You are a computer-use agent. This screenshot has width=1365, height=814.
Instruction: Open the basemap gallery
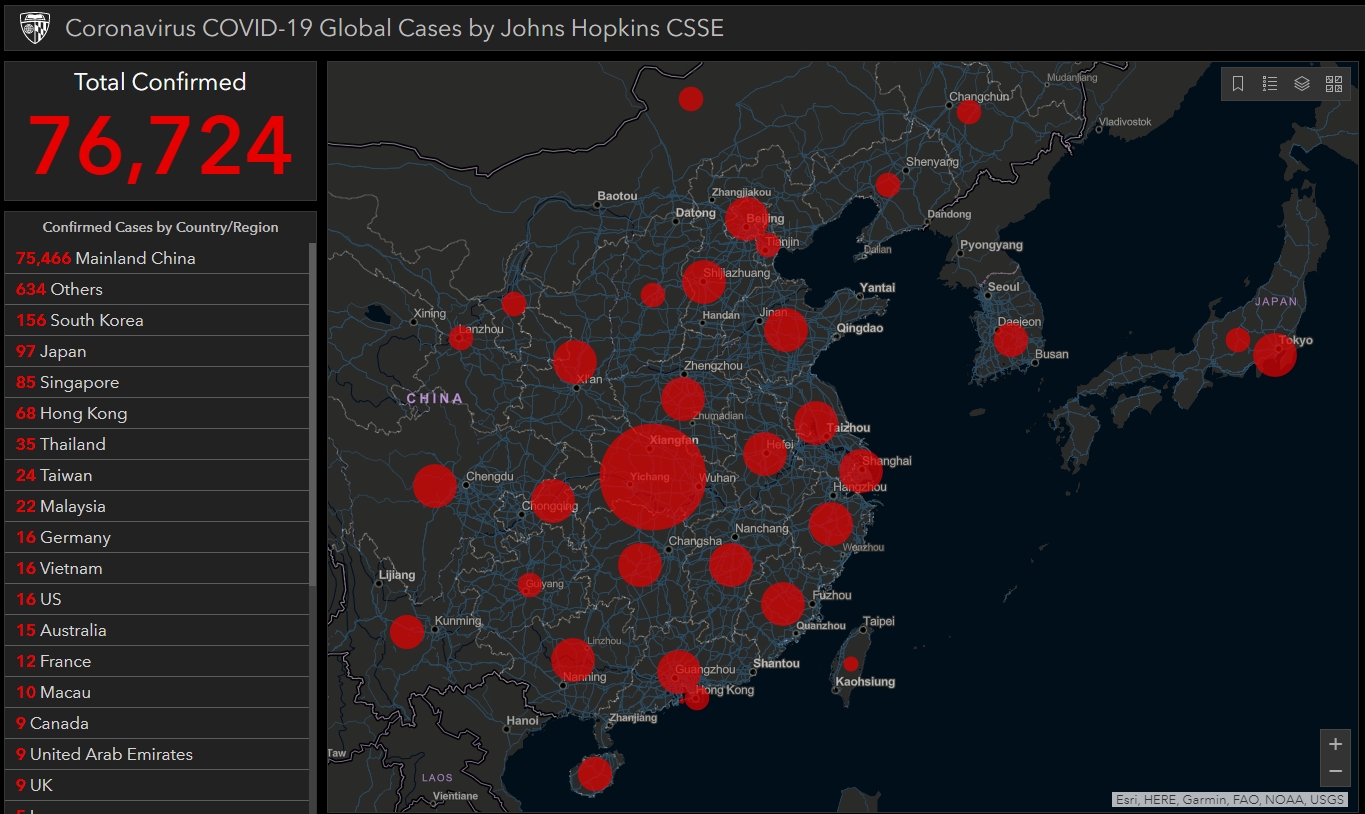(x=1334, y=84)
